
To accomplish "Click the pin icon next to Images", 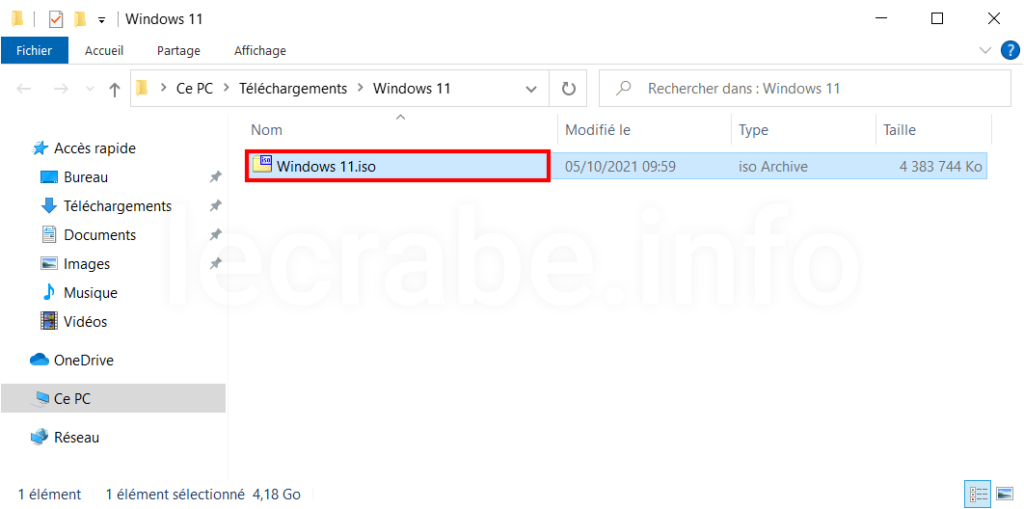I will [215, 264].
